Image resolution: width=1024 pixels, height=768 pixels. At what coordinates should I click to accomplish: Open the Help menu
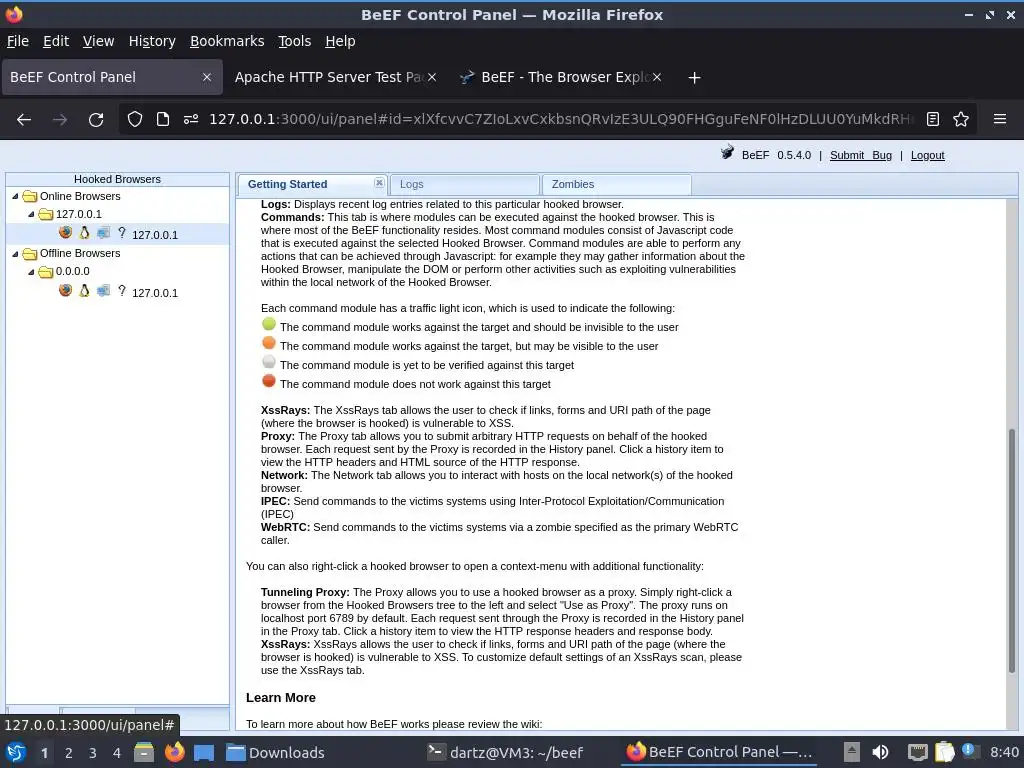tap(340, 41)
